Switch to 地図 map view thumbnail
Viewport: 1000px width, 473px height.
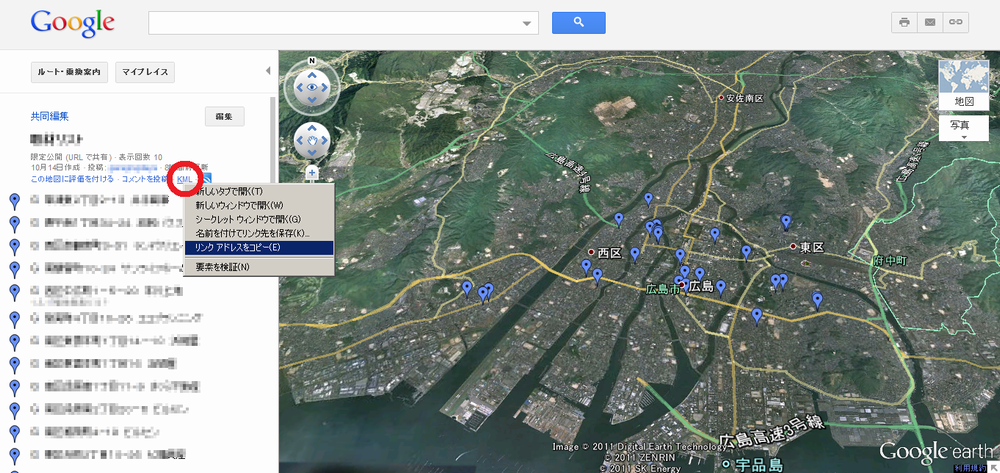[x=964, y=85]
